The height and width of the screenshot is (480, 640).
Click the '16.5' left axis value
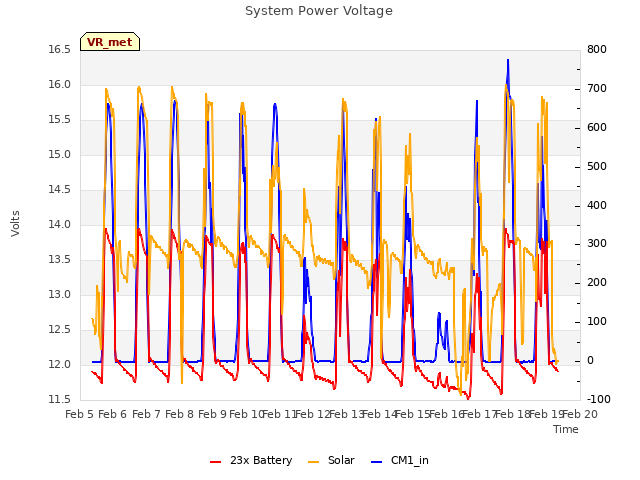click(x=60, y=50)
